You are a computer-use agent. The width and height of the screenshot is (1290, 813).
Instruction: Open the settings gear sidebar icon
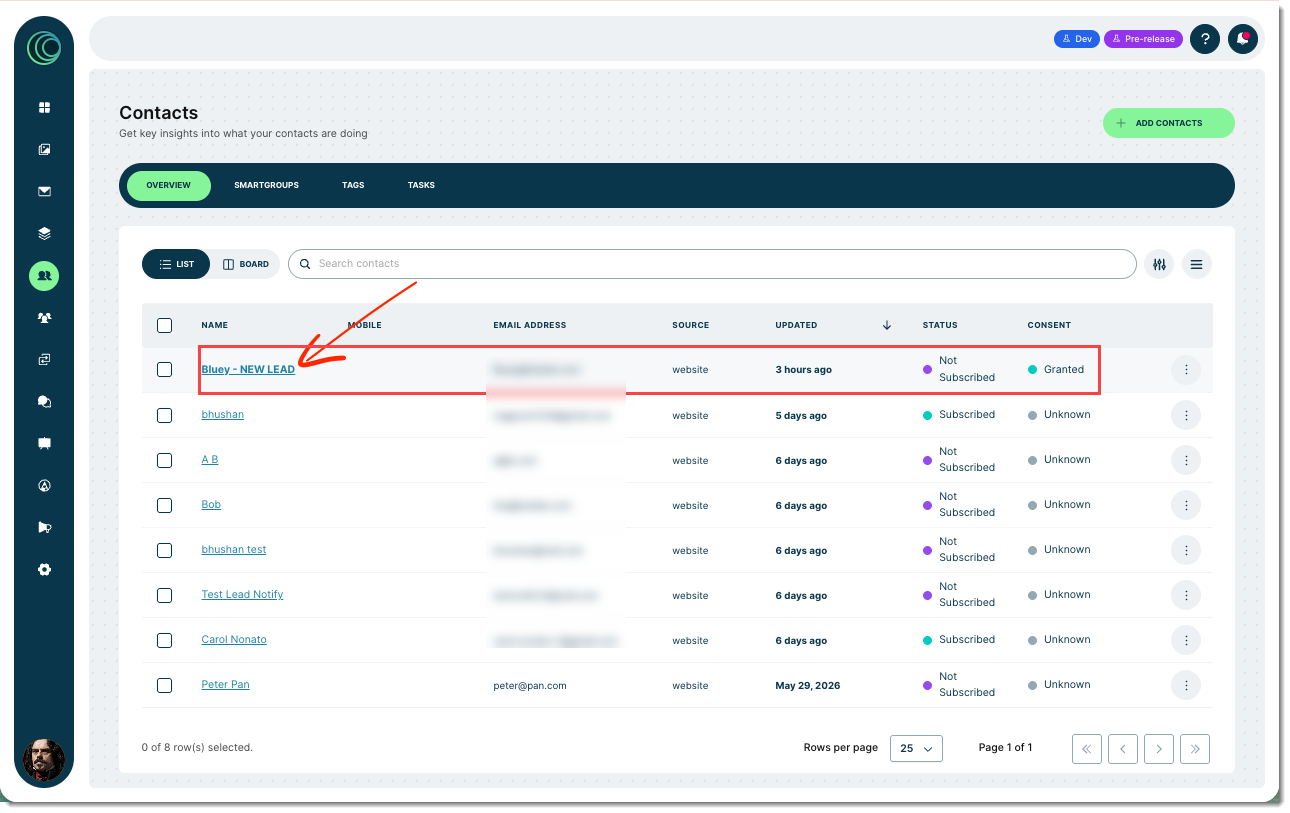44,570
